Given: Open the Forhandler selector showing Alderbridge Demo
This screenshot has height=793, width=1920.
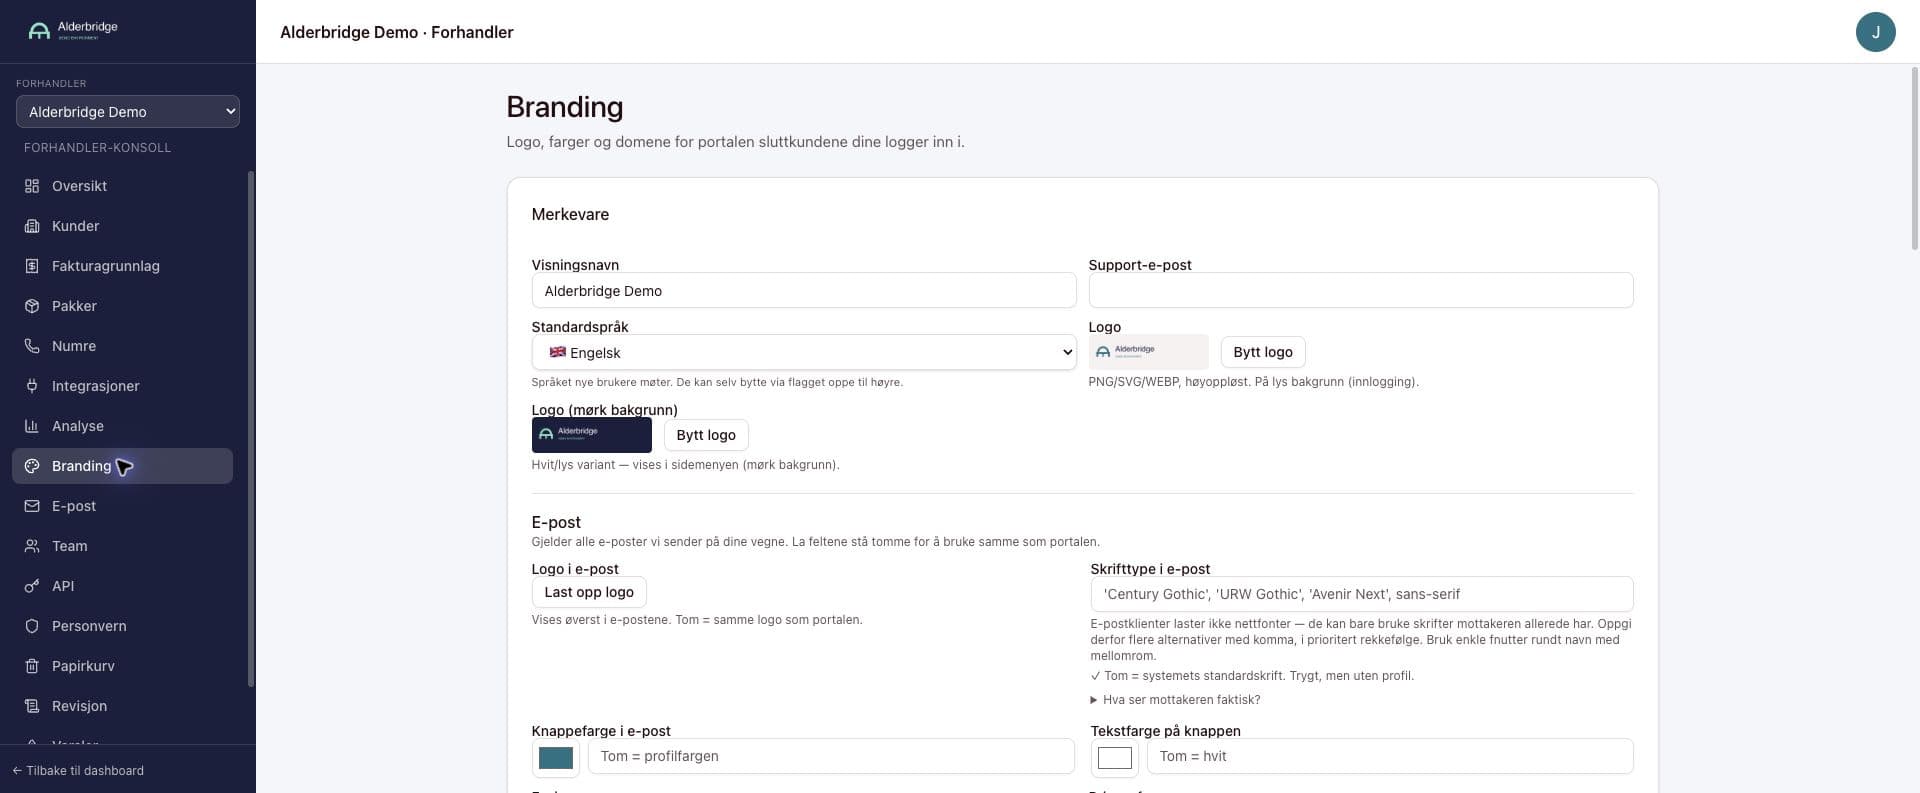Looking at the screenshot, I should (x=128, y=112).
